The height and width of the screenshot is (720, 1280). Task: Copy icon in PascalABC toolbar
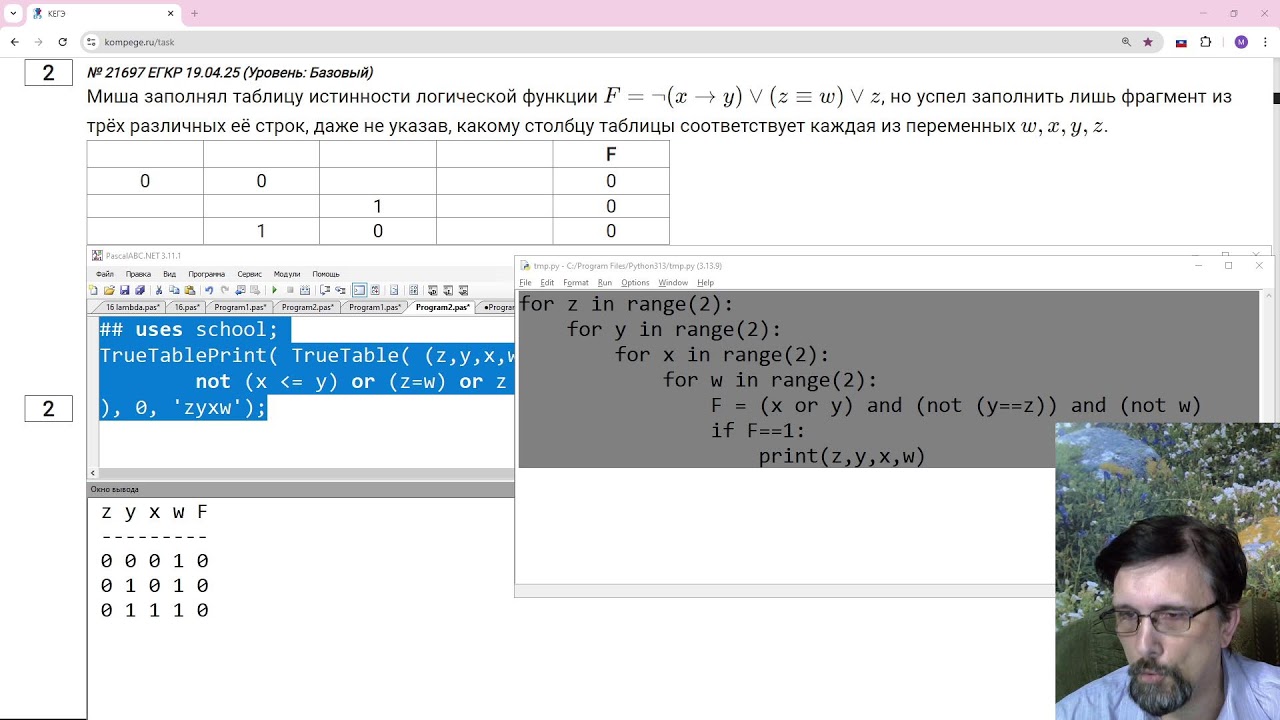174,290
